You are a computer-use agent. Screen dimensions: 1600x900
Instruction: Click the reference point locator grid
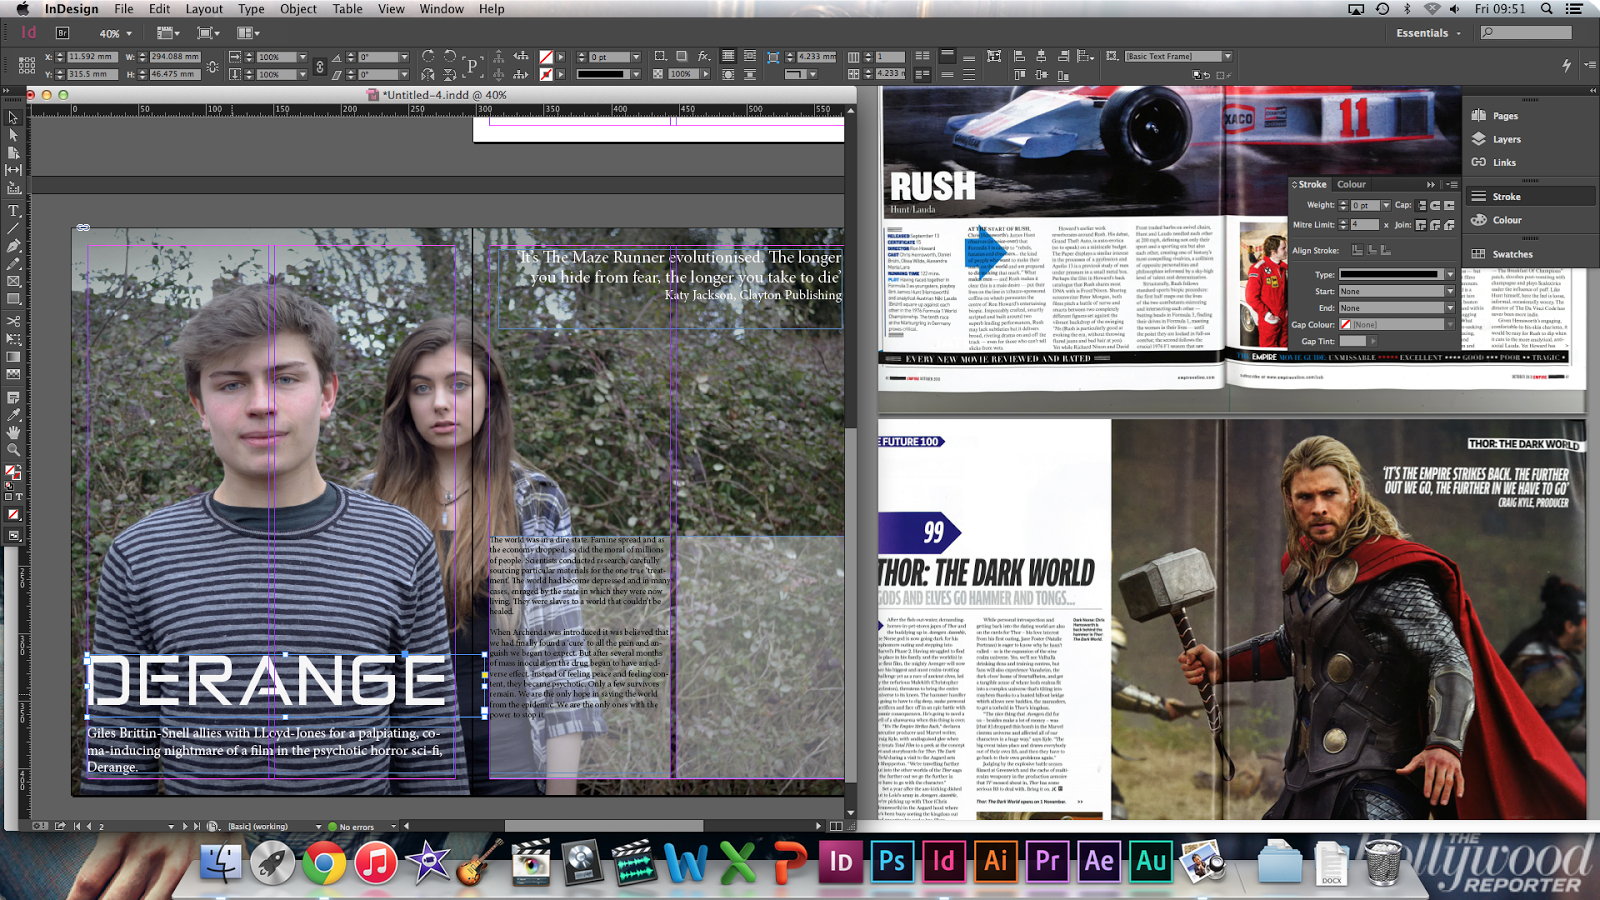click(x=27, y=66)
